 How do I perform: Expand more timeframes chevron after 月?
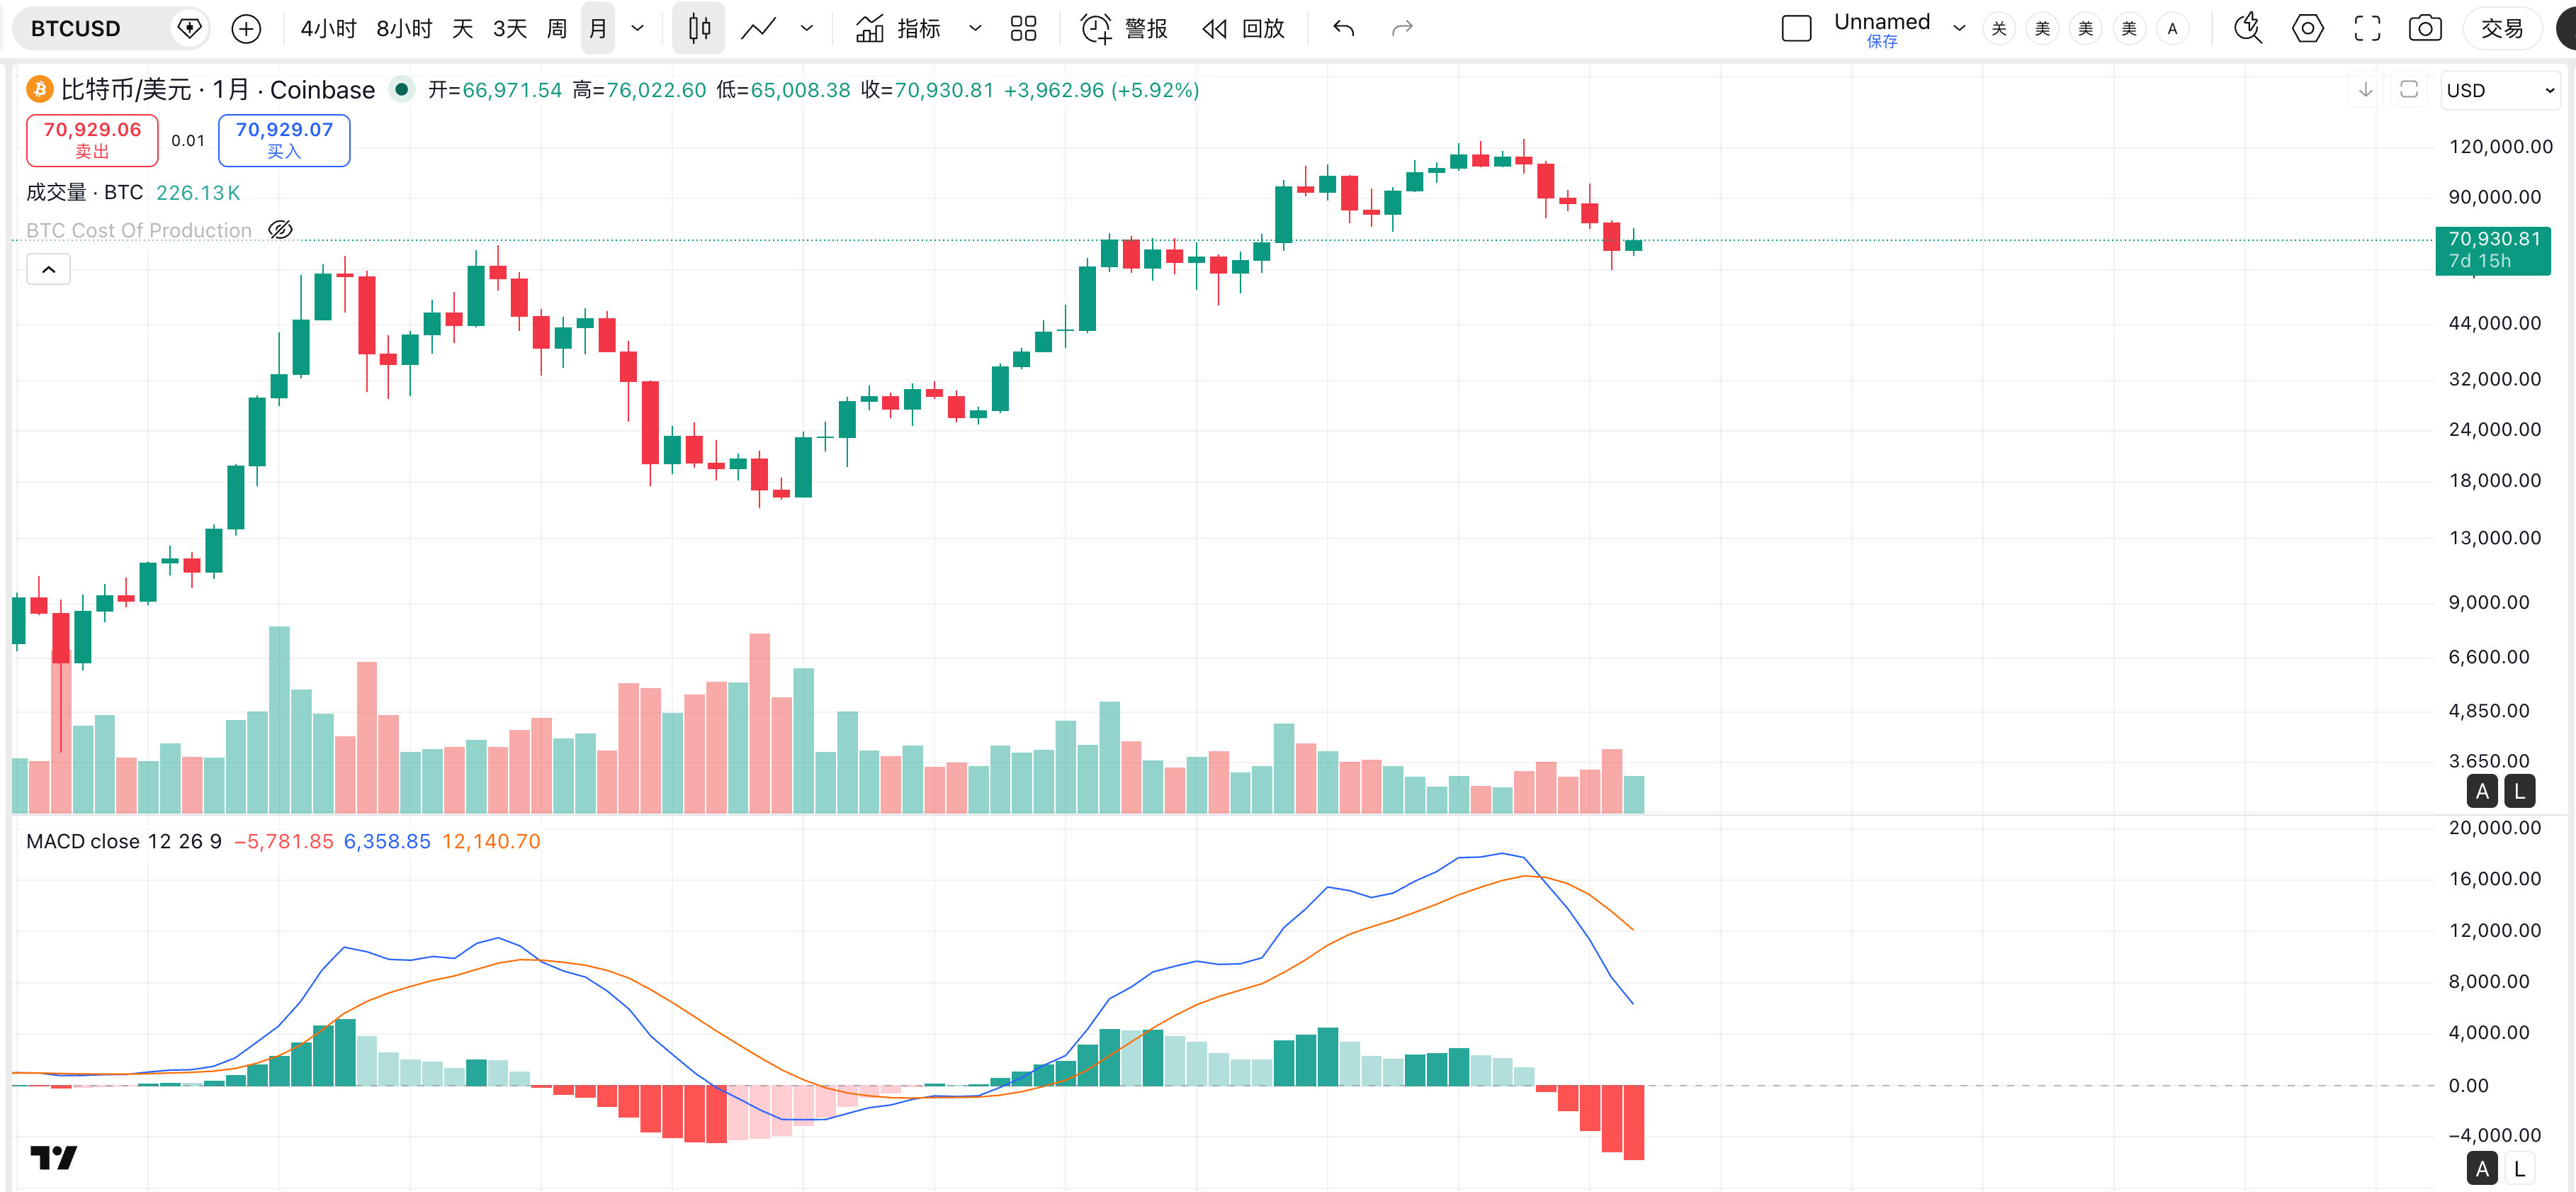coord(638,28)
